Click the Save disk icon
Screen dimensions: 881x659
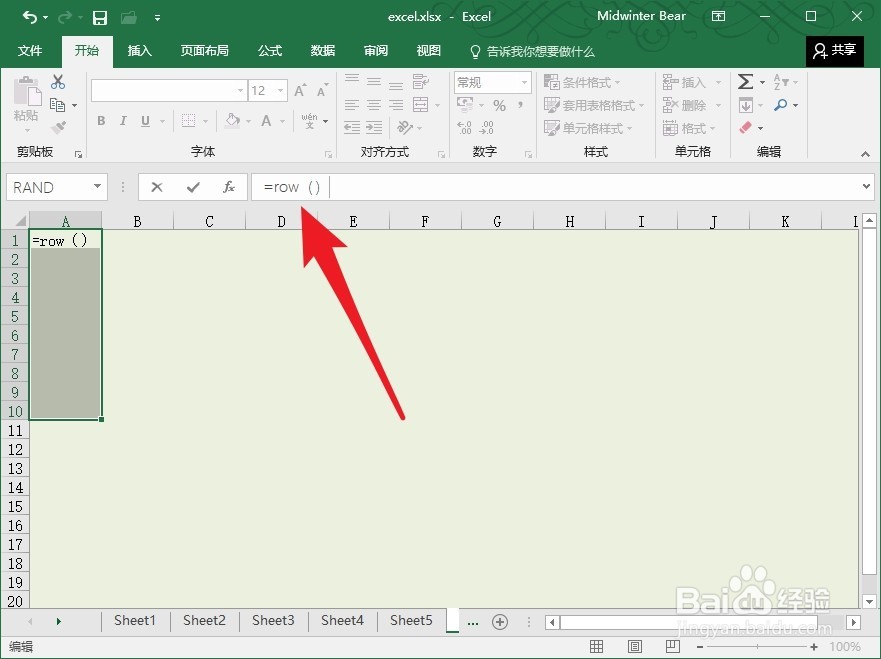tap(100, 18)
